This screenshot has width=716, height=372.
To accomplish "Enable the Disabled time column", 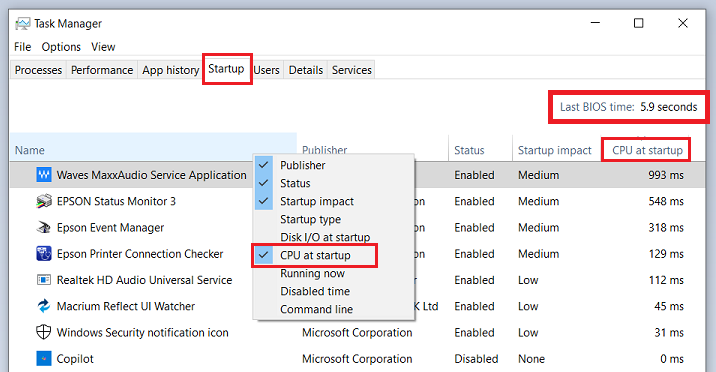I will coord(333,291).
